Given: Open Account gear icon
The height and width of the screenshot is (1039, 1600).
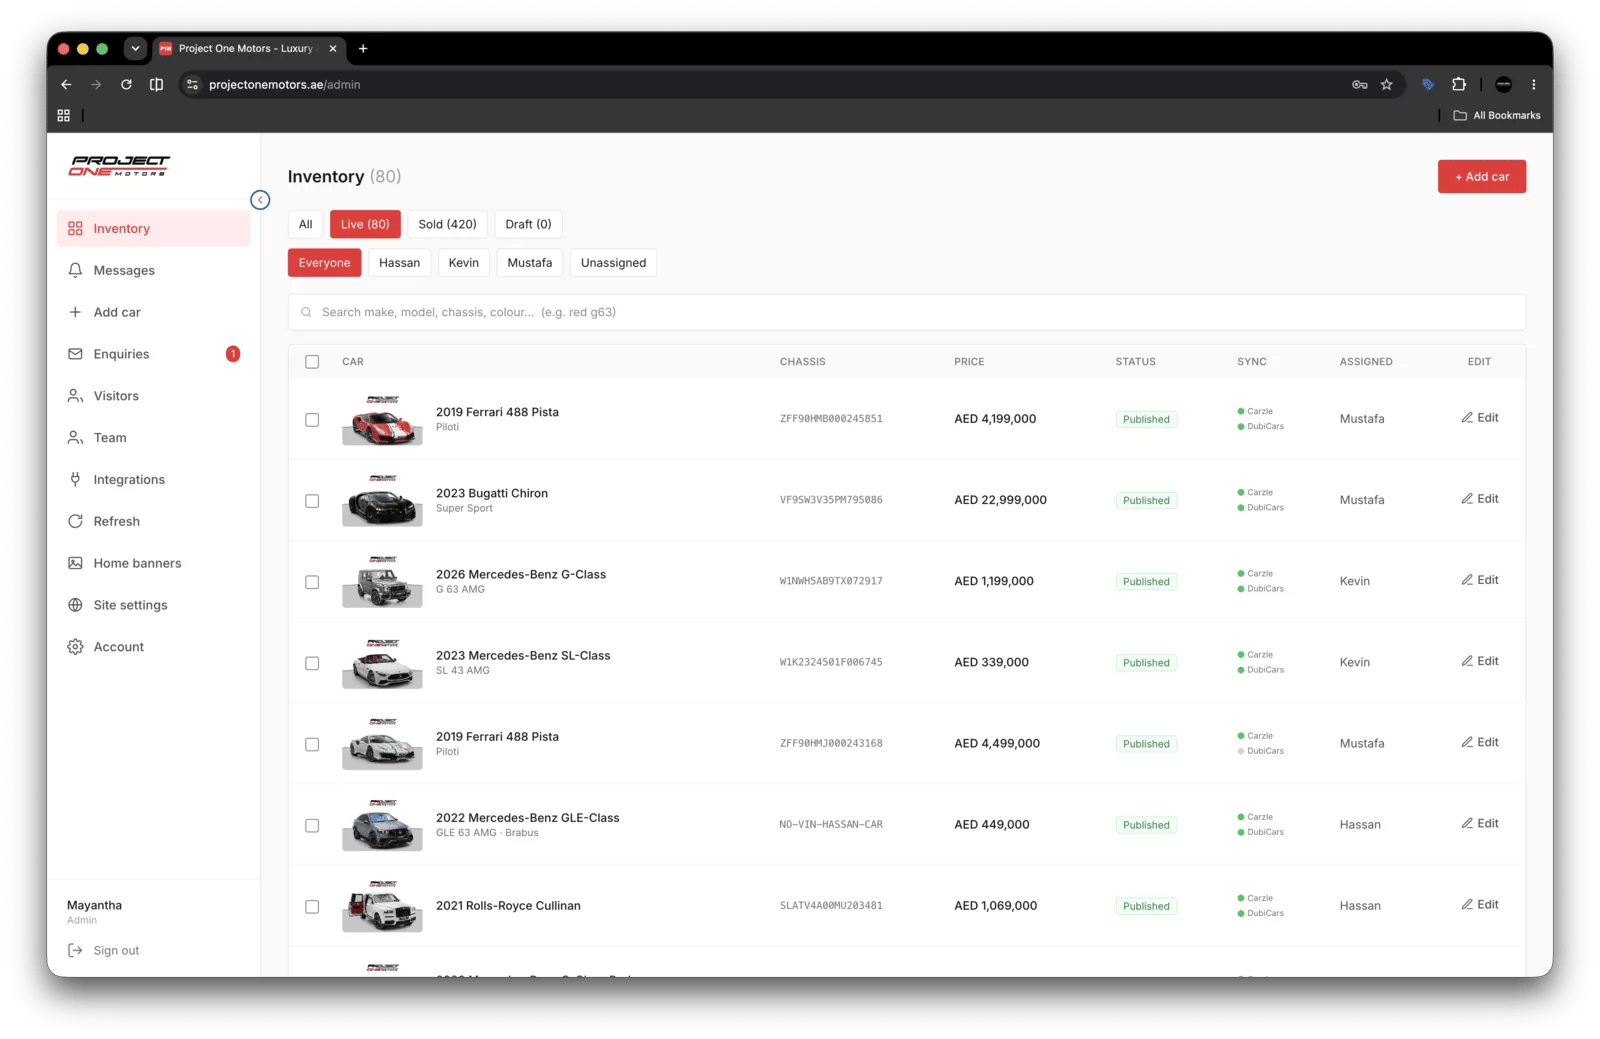Looking at the screenshot, I should point(75,647).
